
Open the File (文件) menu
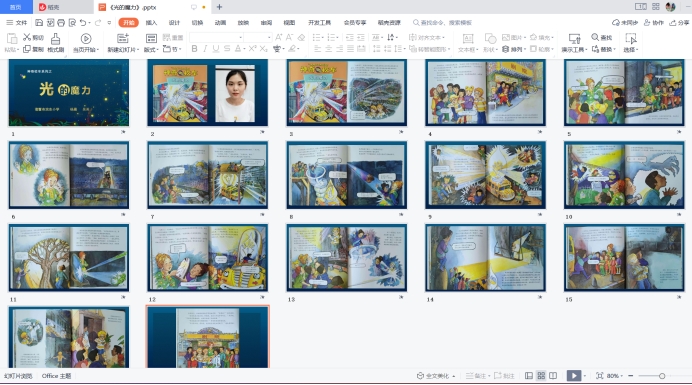click(17, 23)
